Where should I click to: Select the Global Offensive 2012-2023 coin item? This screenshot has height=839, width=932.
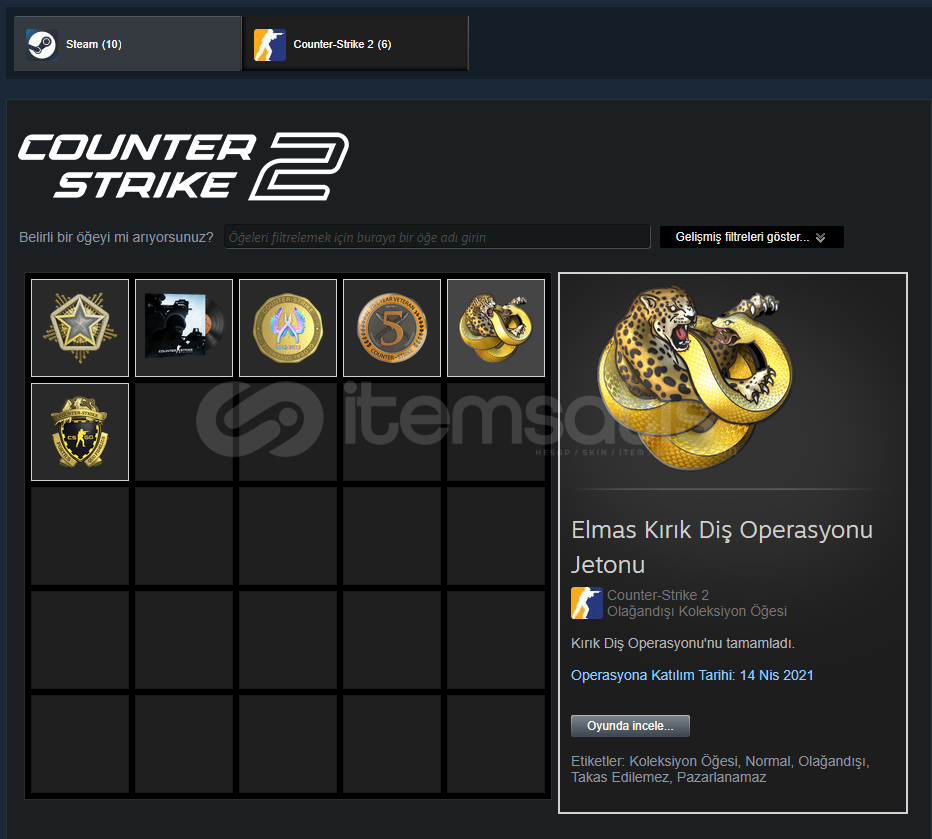(x=288, y=328)
